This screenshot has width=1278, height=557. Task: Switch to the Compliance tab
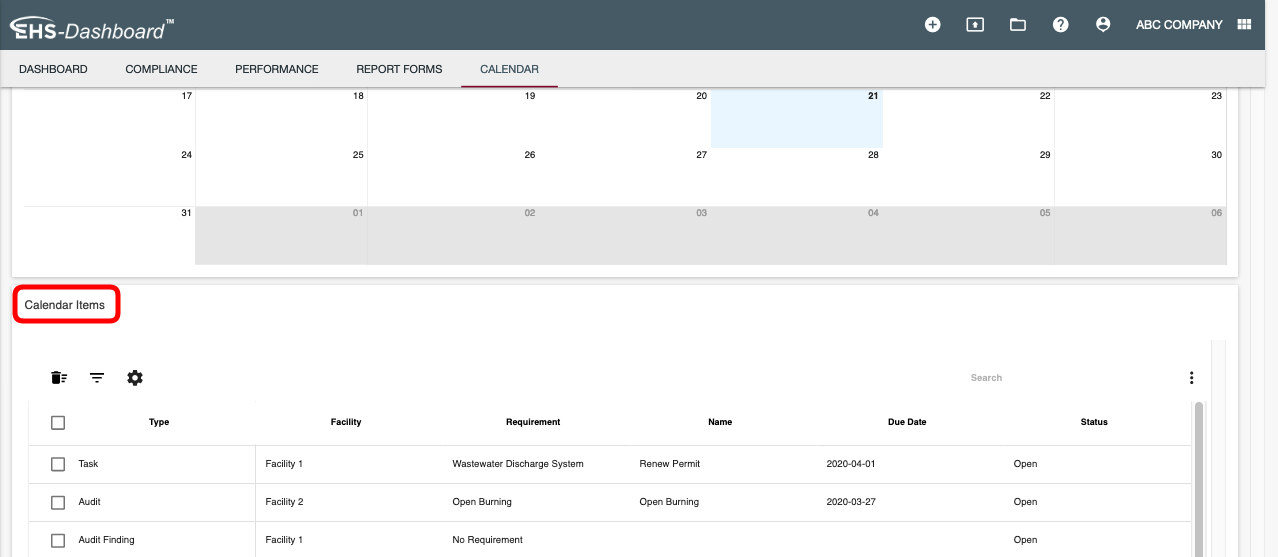click(161, 69)
